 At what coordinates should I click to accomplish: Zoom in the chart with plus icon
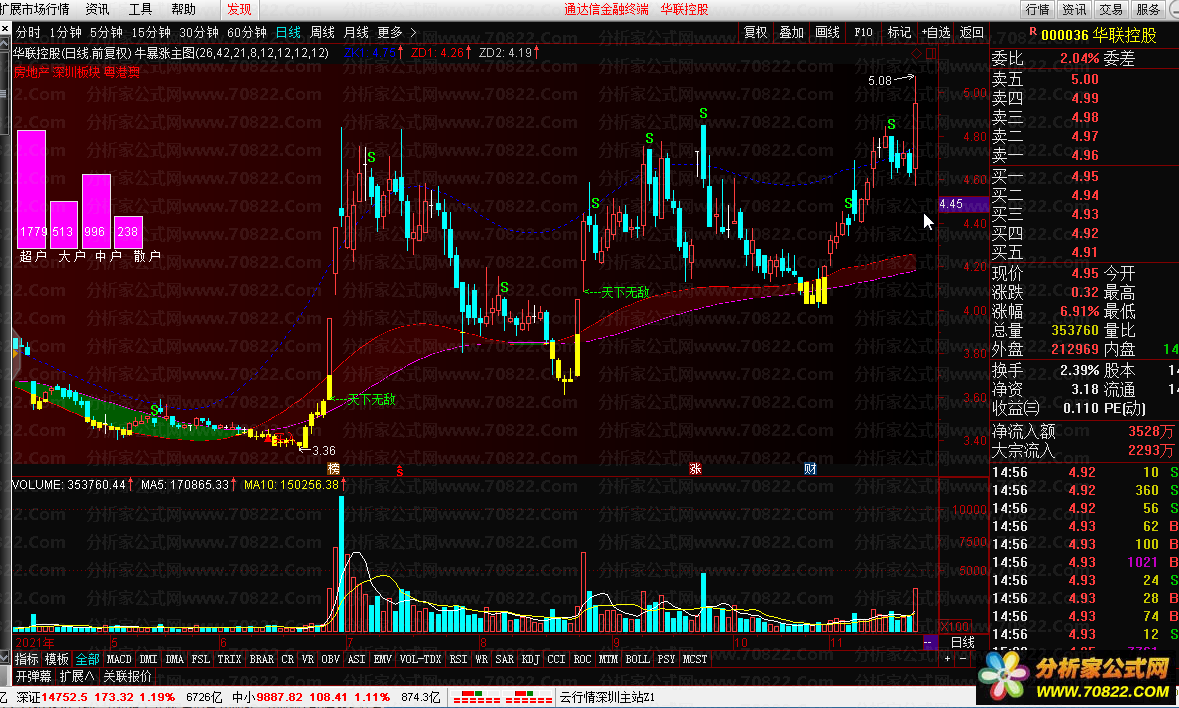[x=947, y=659]
